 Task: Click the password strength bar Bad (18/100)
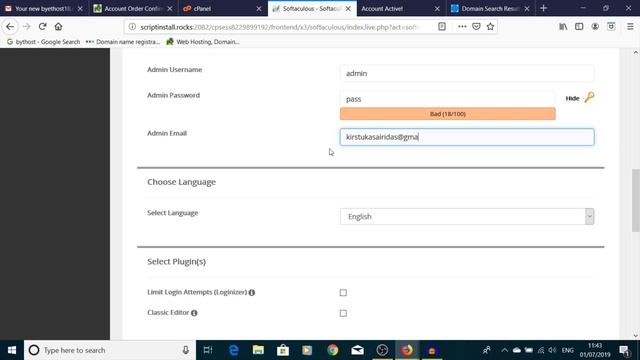click(x=448, y=114)
